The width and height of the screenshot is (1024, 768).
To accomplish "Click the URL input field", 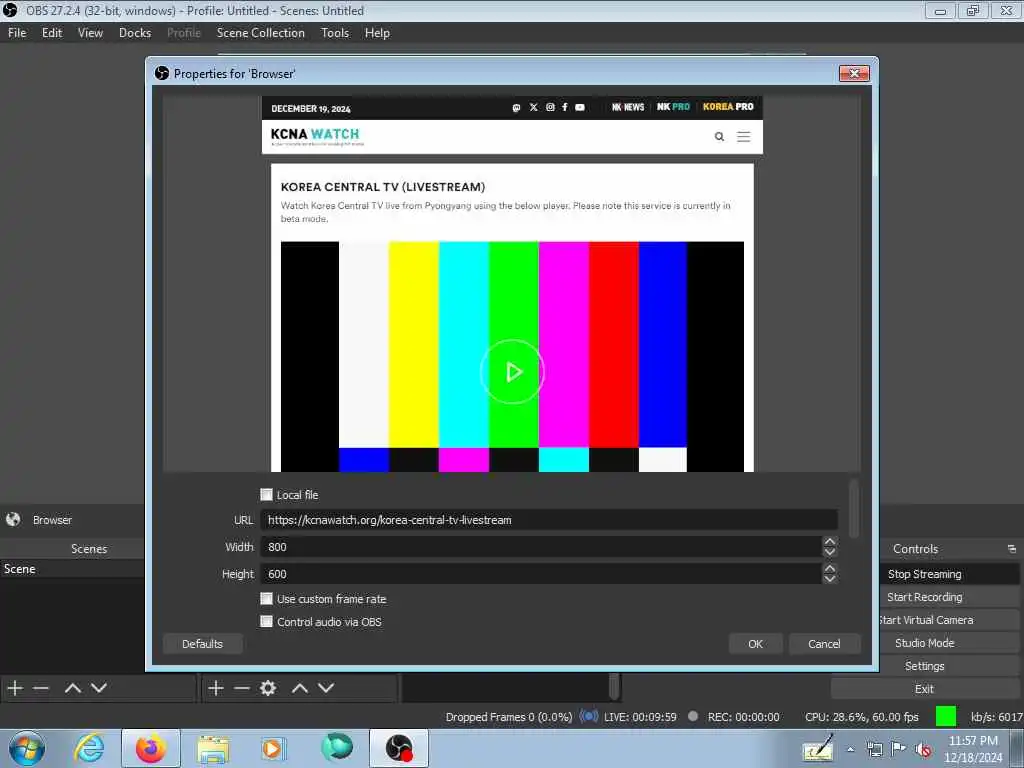I will pos(549,520).
